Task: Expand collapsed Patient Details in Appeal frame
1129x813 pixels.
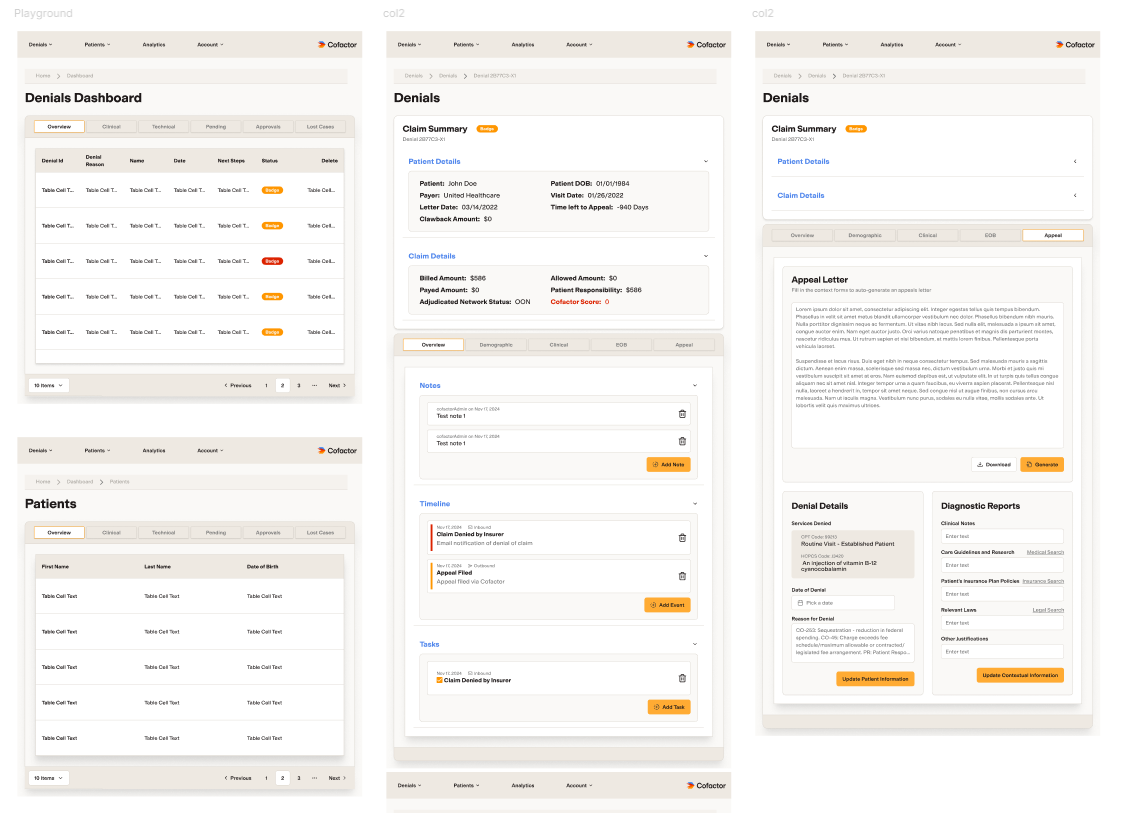Action: point(1074,161)
